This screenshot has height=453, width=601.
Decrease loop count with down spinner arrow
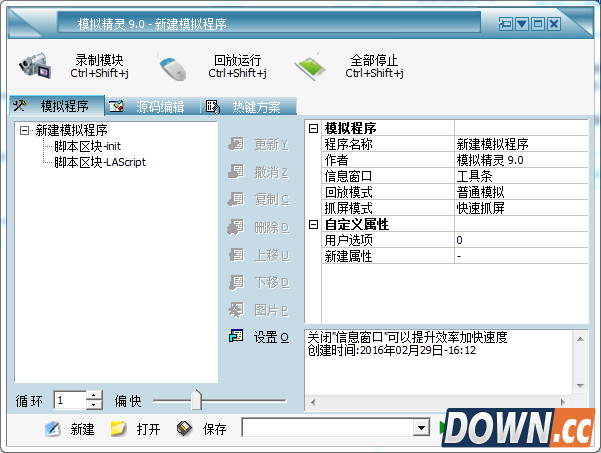pos(94,405)
